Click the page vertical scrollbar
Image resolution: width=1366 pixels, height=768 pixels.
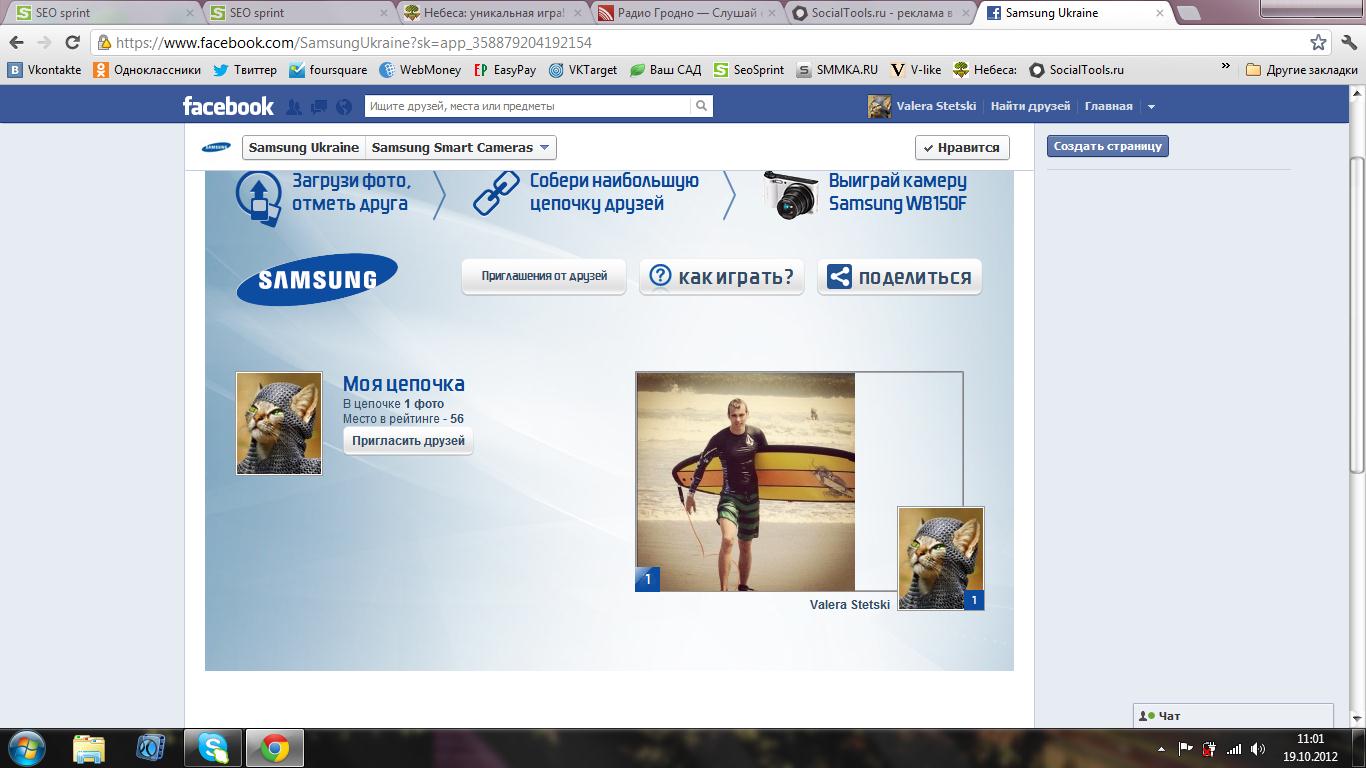click(x=1357, y=315)
